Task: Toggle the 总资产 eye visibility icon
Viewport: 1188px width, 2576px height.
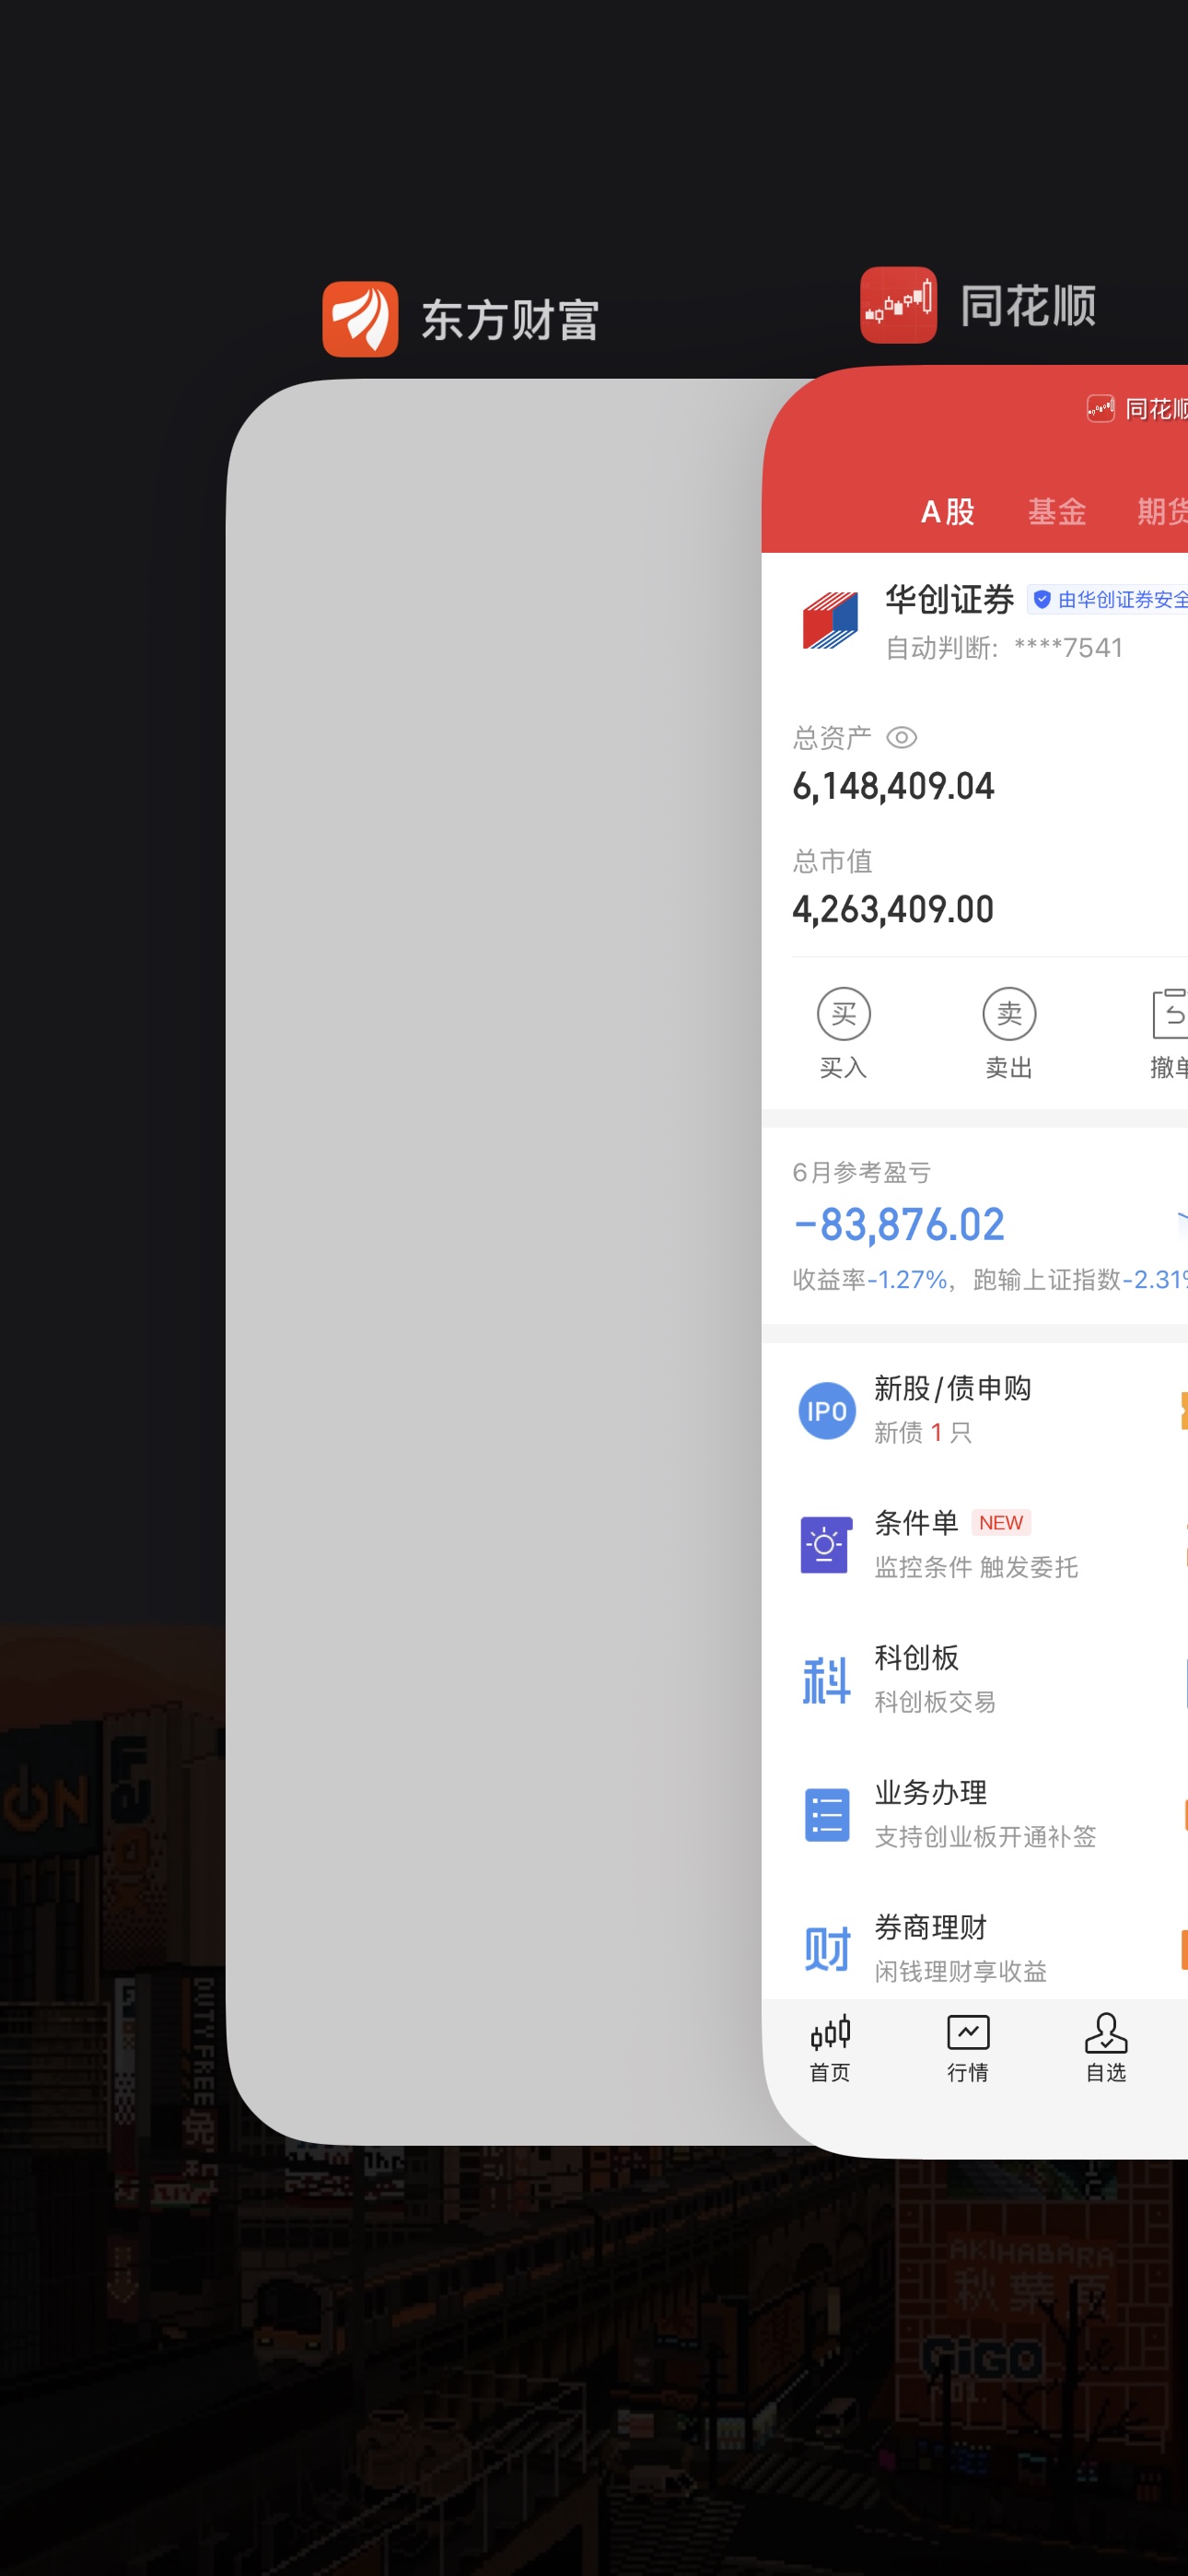Action: pyautogui.click(x=901, y=738)
